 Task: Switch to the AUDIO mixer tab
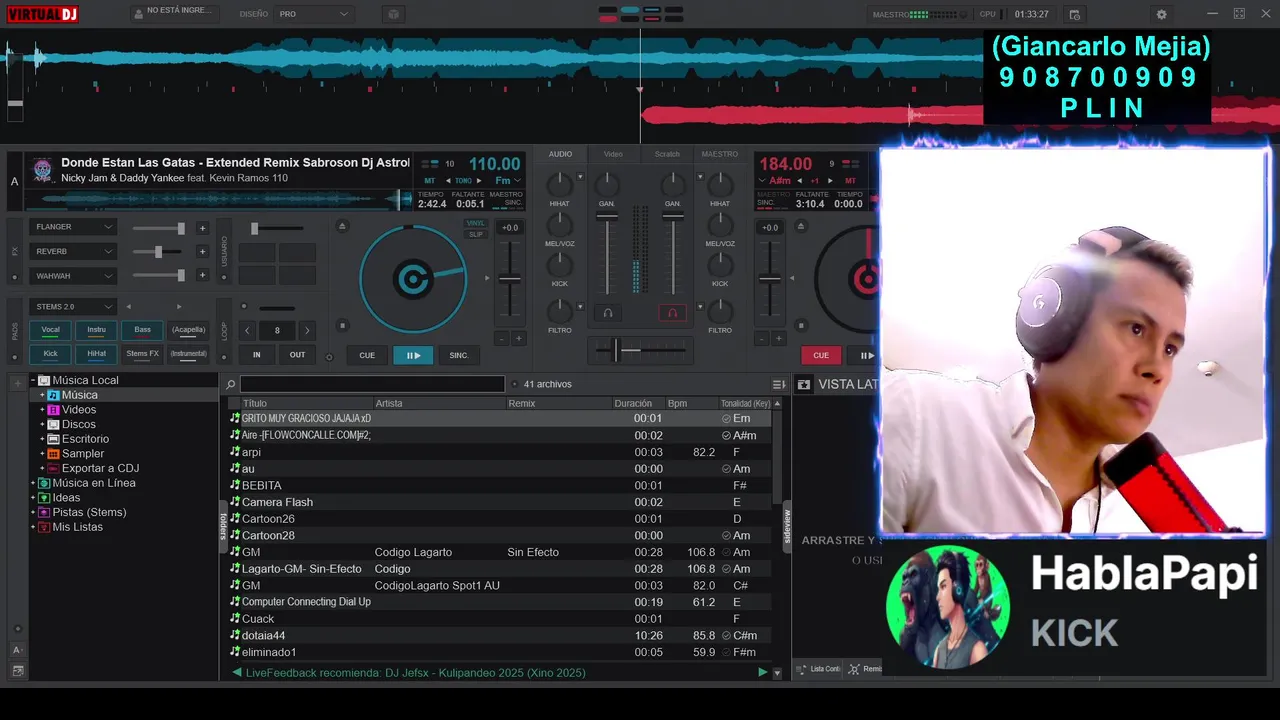coord(560,154)
